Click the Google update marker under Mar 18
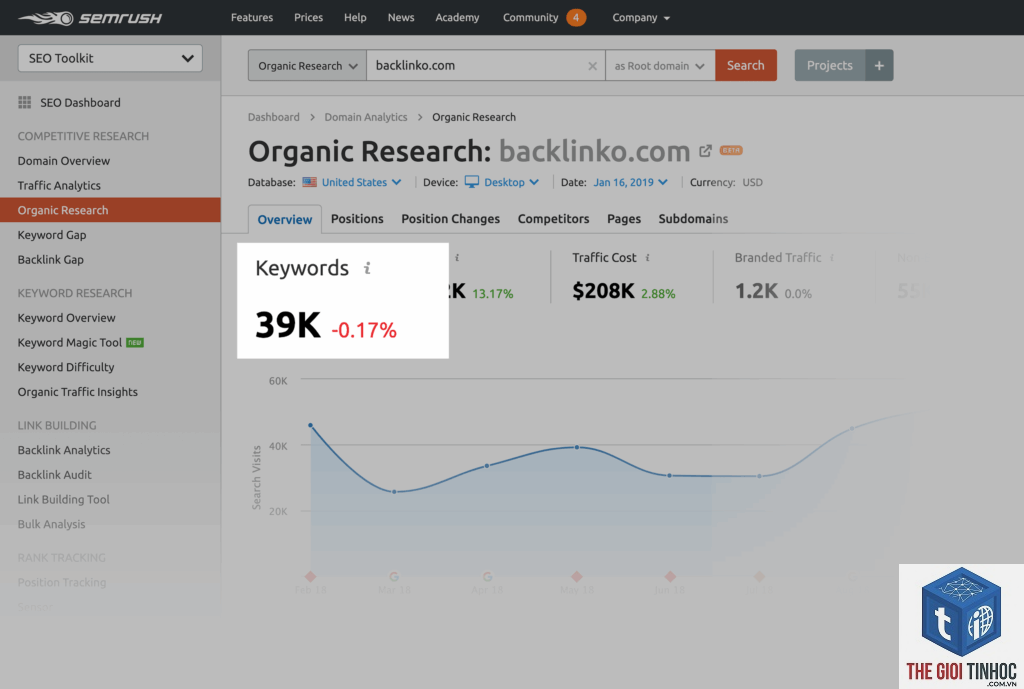This screenshot has height=689, width=1024. 394,576
